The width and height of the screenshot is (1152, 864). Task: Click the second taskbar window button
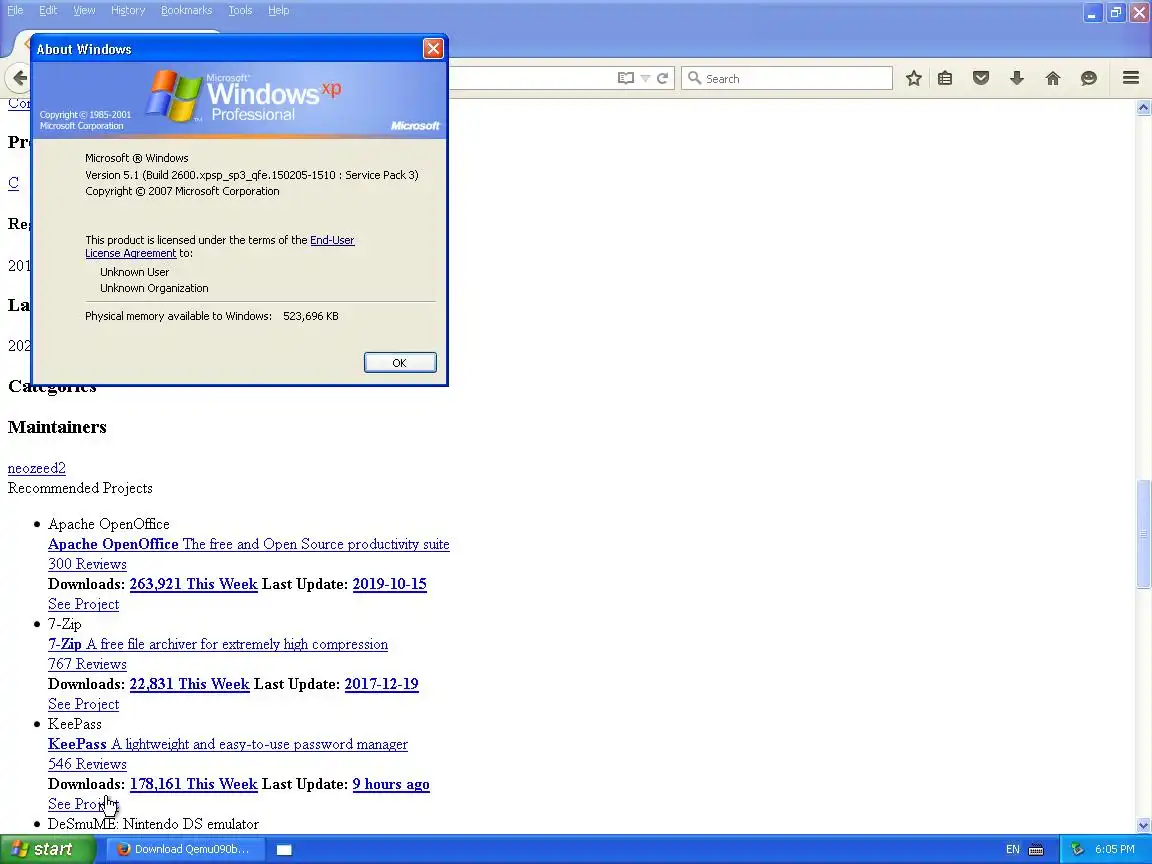coord(284,849)
